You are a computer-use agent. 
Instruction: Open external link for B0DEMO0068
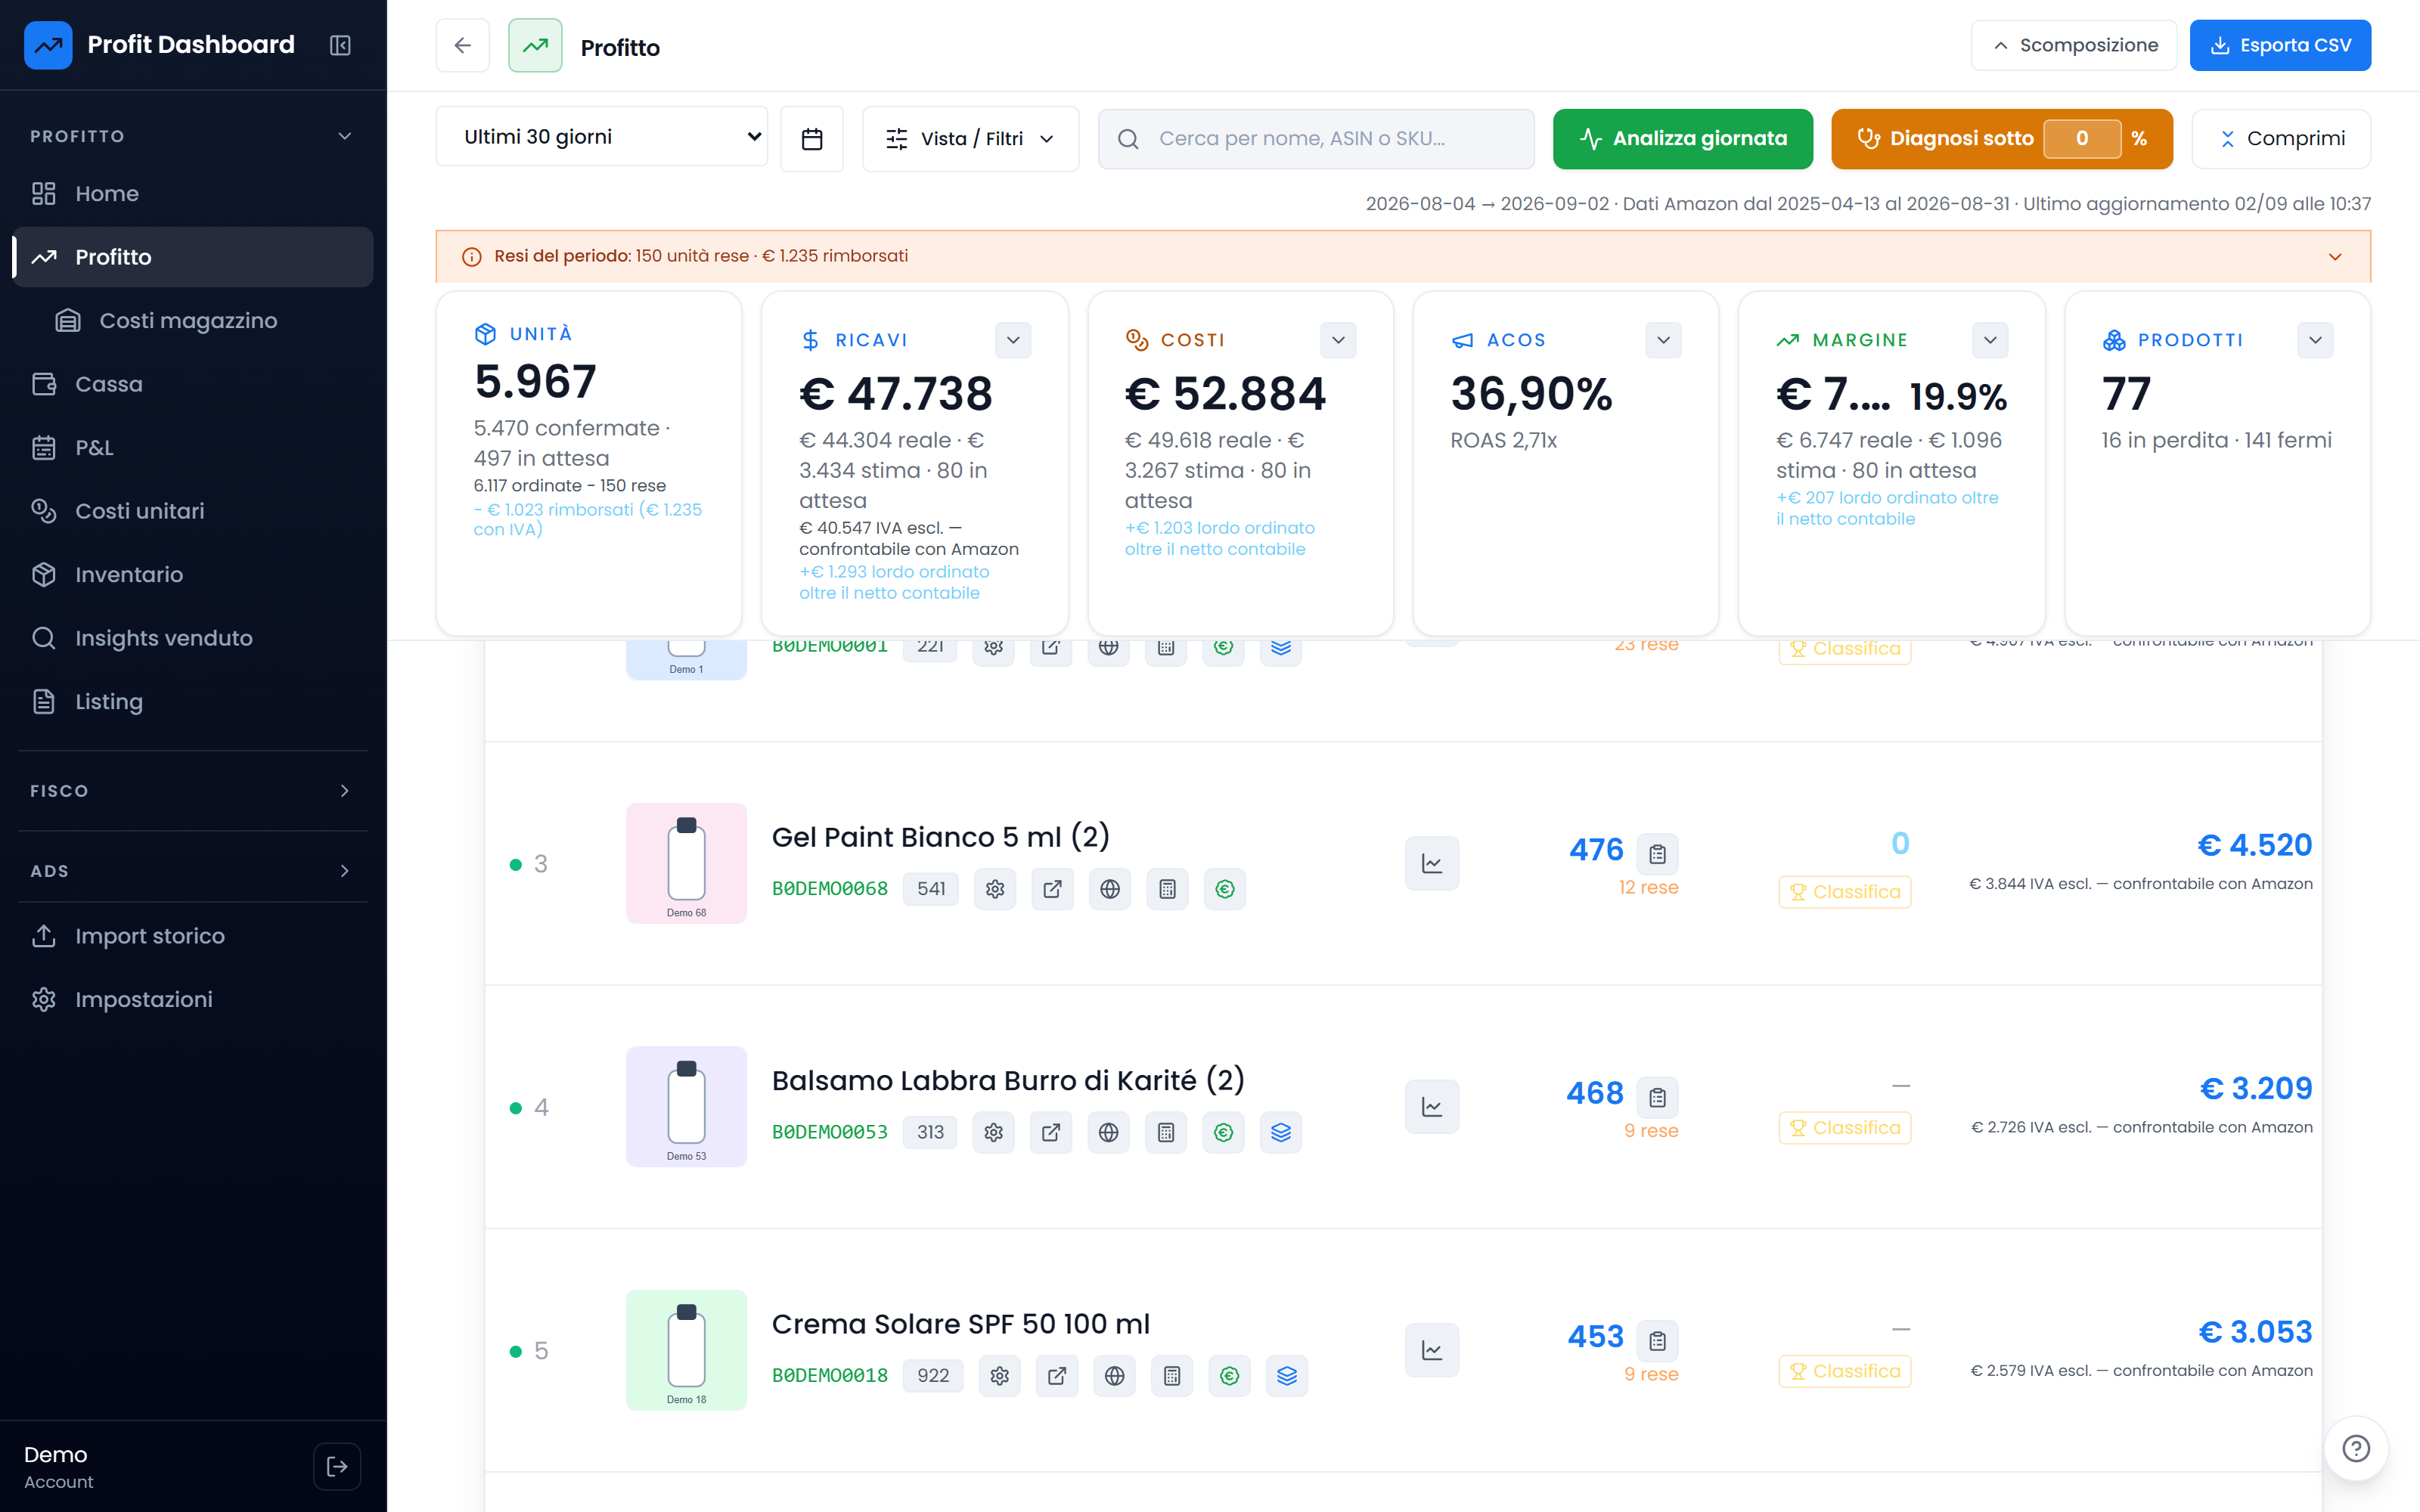(x=1052, y=889)
